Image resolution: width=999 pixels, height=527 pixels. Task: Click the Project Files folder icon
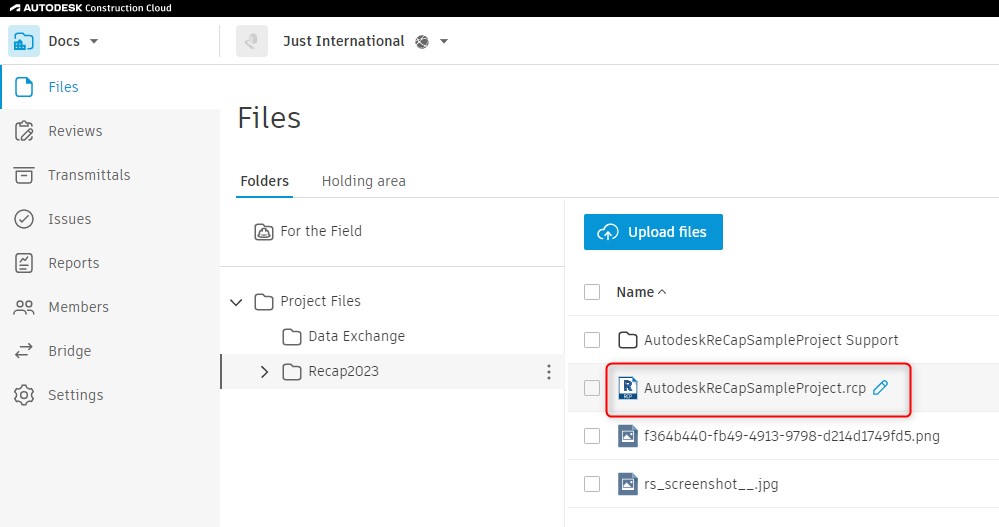[264, 301]
